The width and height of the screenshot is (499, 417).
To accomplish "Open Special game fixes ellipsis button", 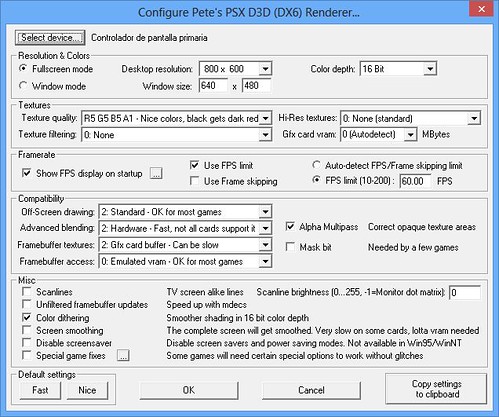I will (123, 356).
